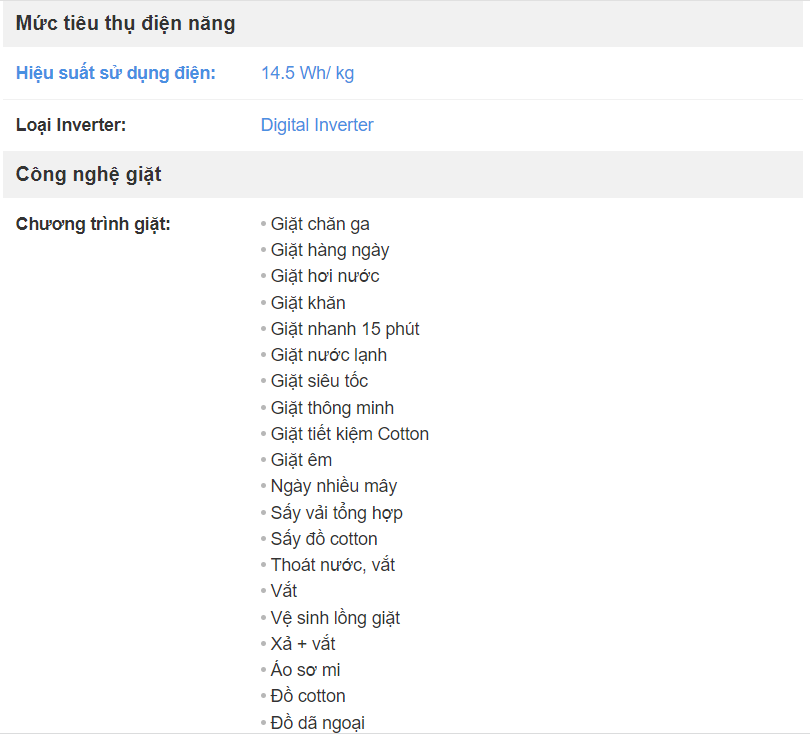Select the 'Mức tiêu thụ điện năng' section header
This screenshot has width=810, height=734.
[403, 24]
